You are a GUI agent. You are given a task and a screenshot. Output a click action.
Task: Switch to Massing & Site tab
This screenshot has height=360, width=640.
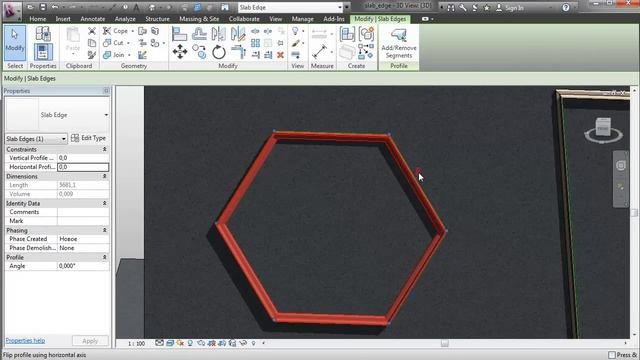tap(199, 19)
